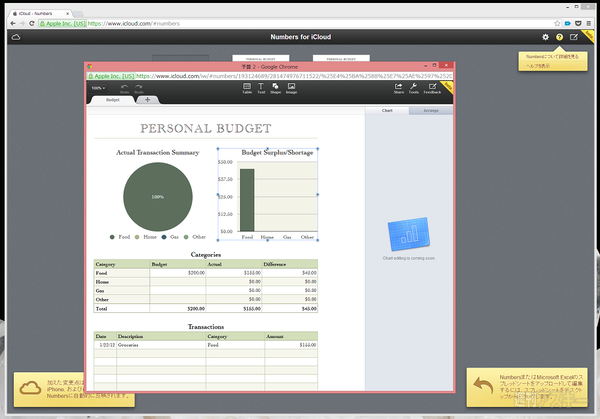Undo the last change
This screenshot has height=419, width=600.
coord(124,89)
